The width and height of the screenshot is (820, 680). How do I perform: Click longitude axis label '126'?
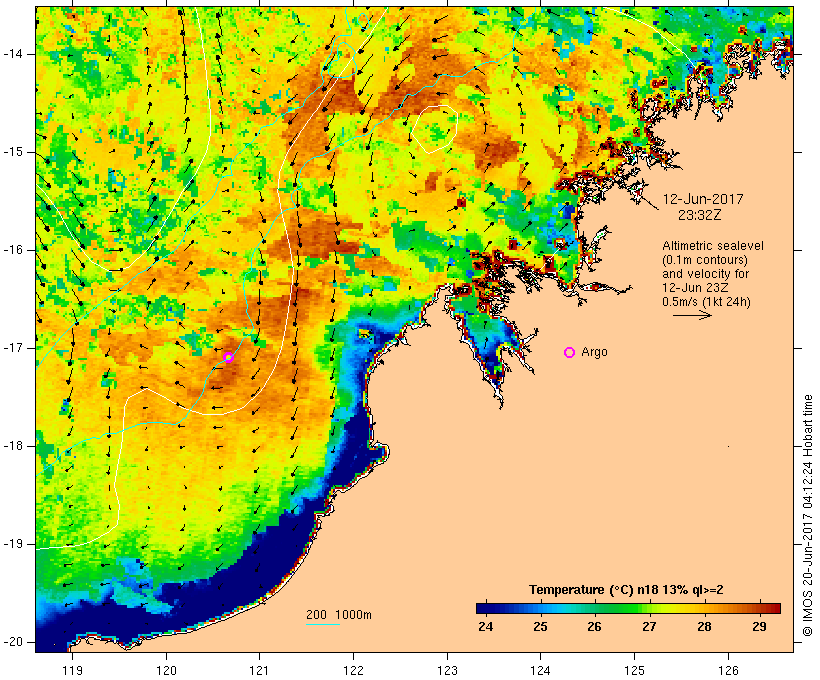click(728, 670)
